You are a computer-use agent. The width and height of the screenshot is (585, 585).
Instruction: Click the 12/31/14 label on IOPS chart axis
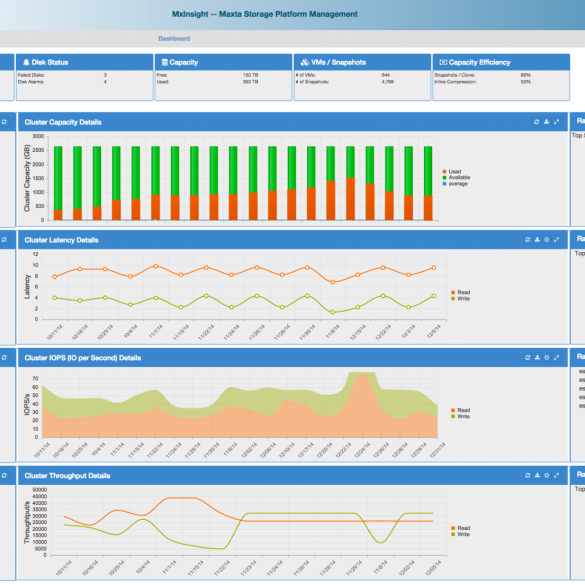(438, 450)
